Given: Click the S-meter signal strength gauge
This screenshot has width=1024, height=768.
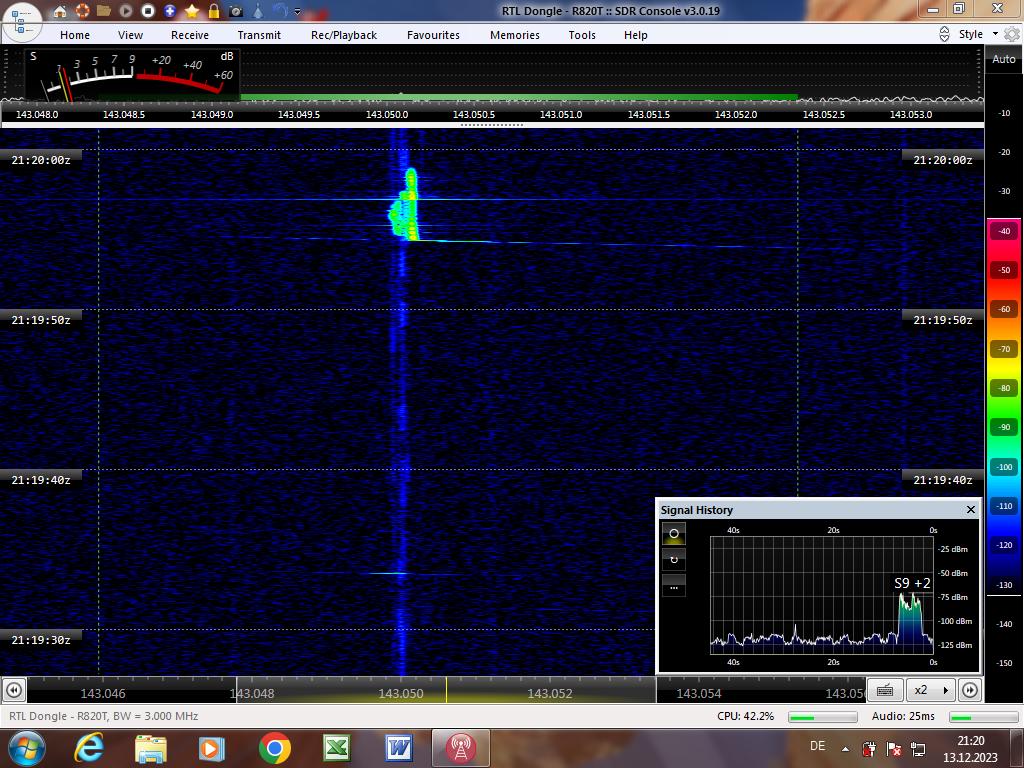Looking at the screenshot, I should coord(133,75).
